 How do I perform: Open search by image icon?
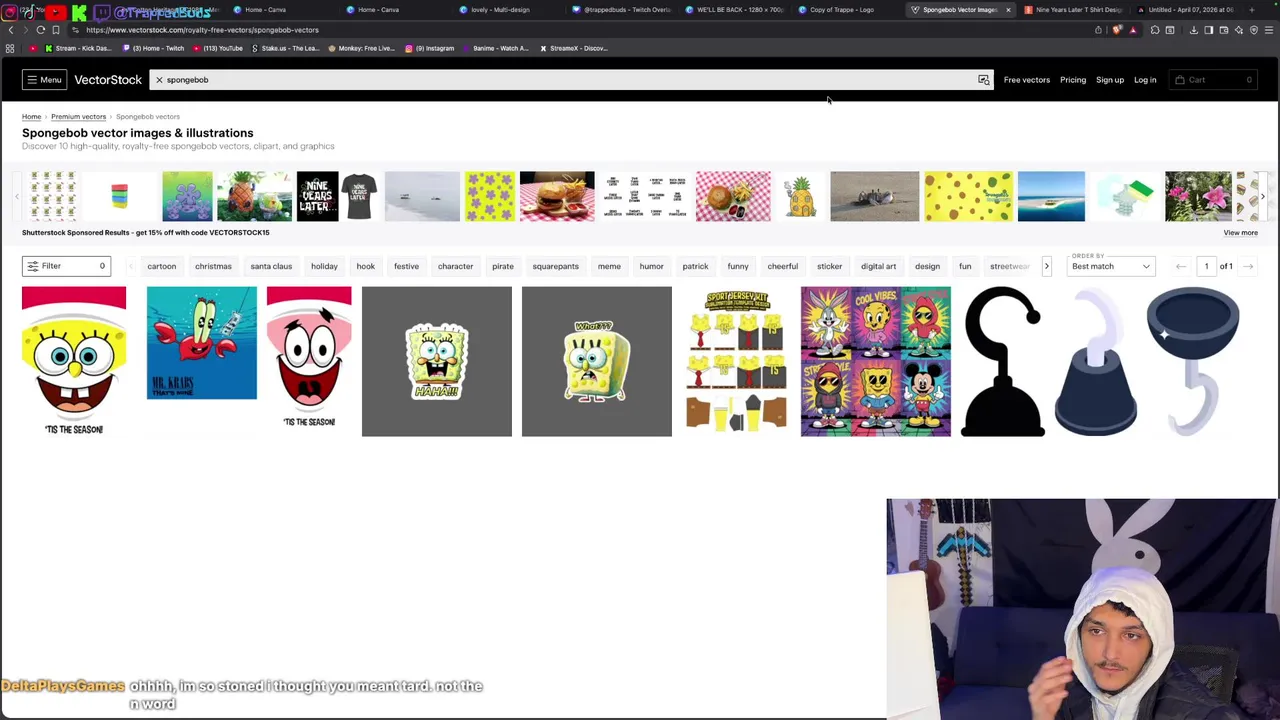point(984,80)
